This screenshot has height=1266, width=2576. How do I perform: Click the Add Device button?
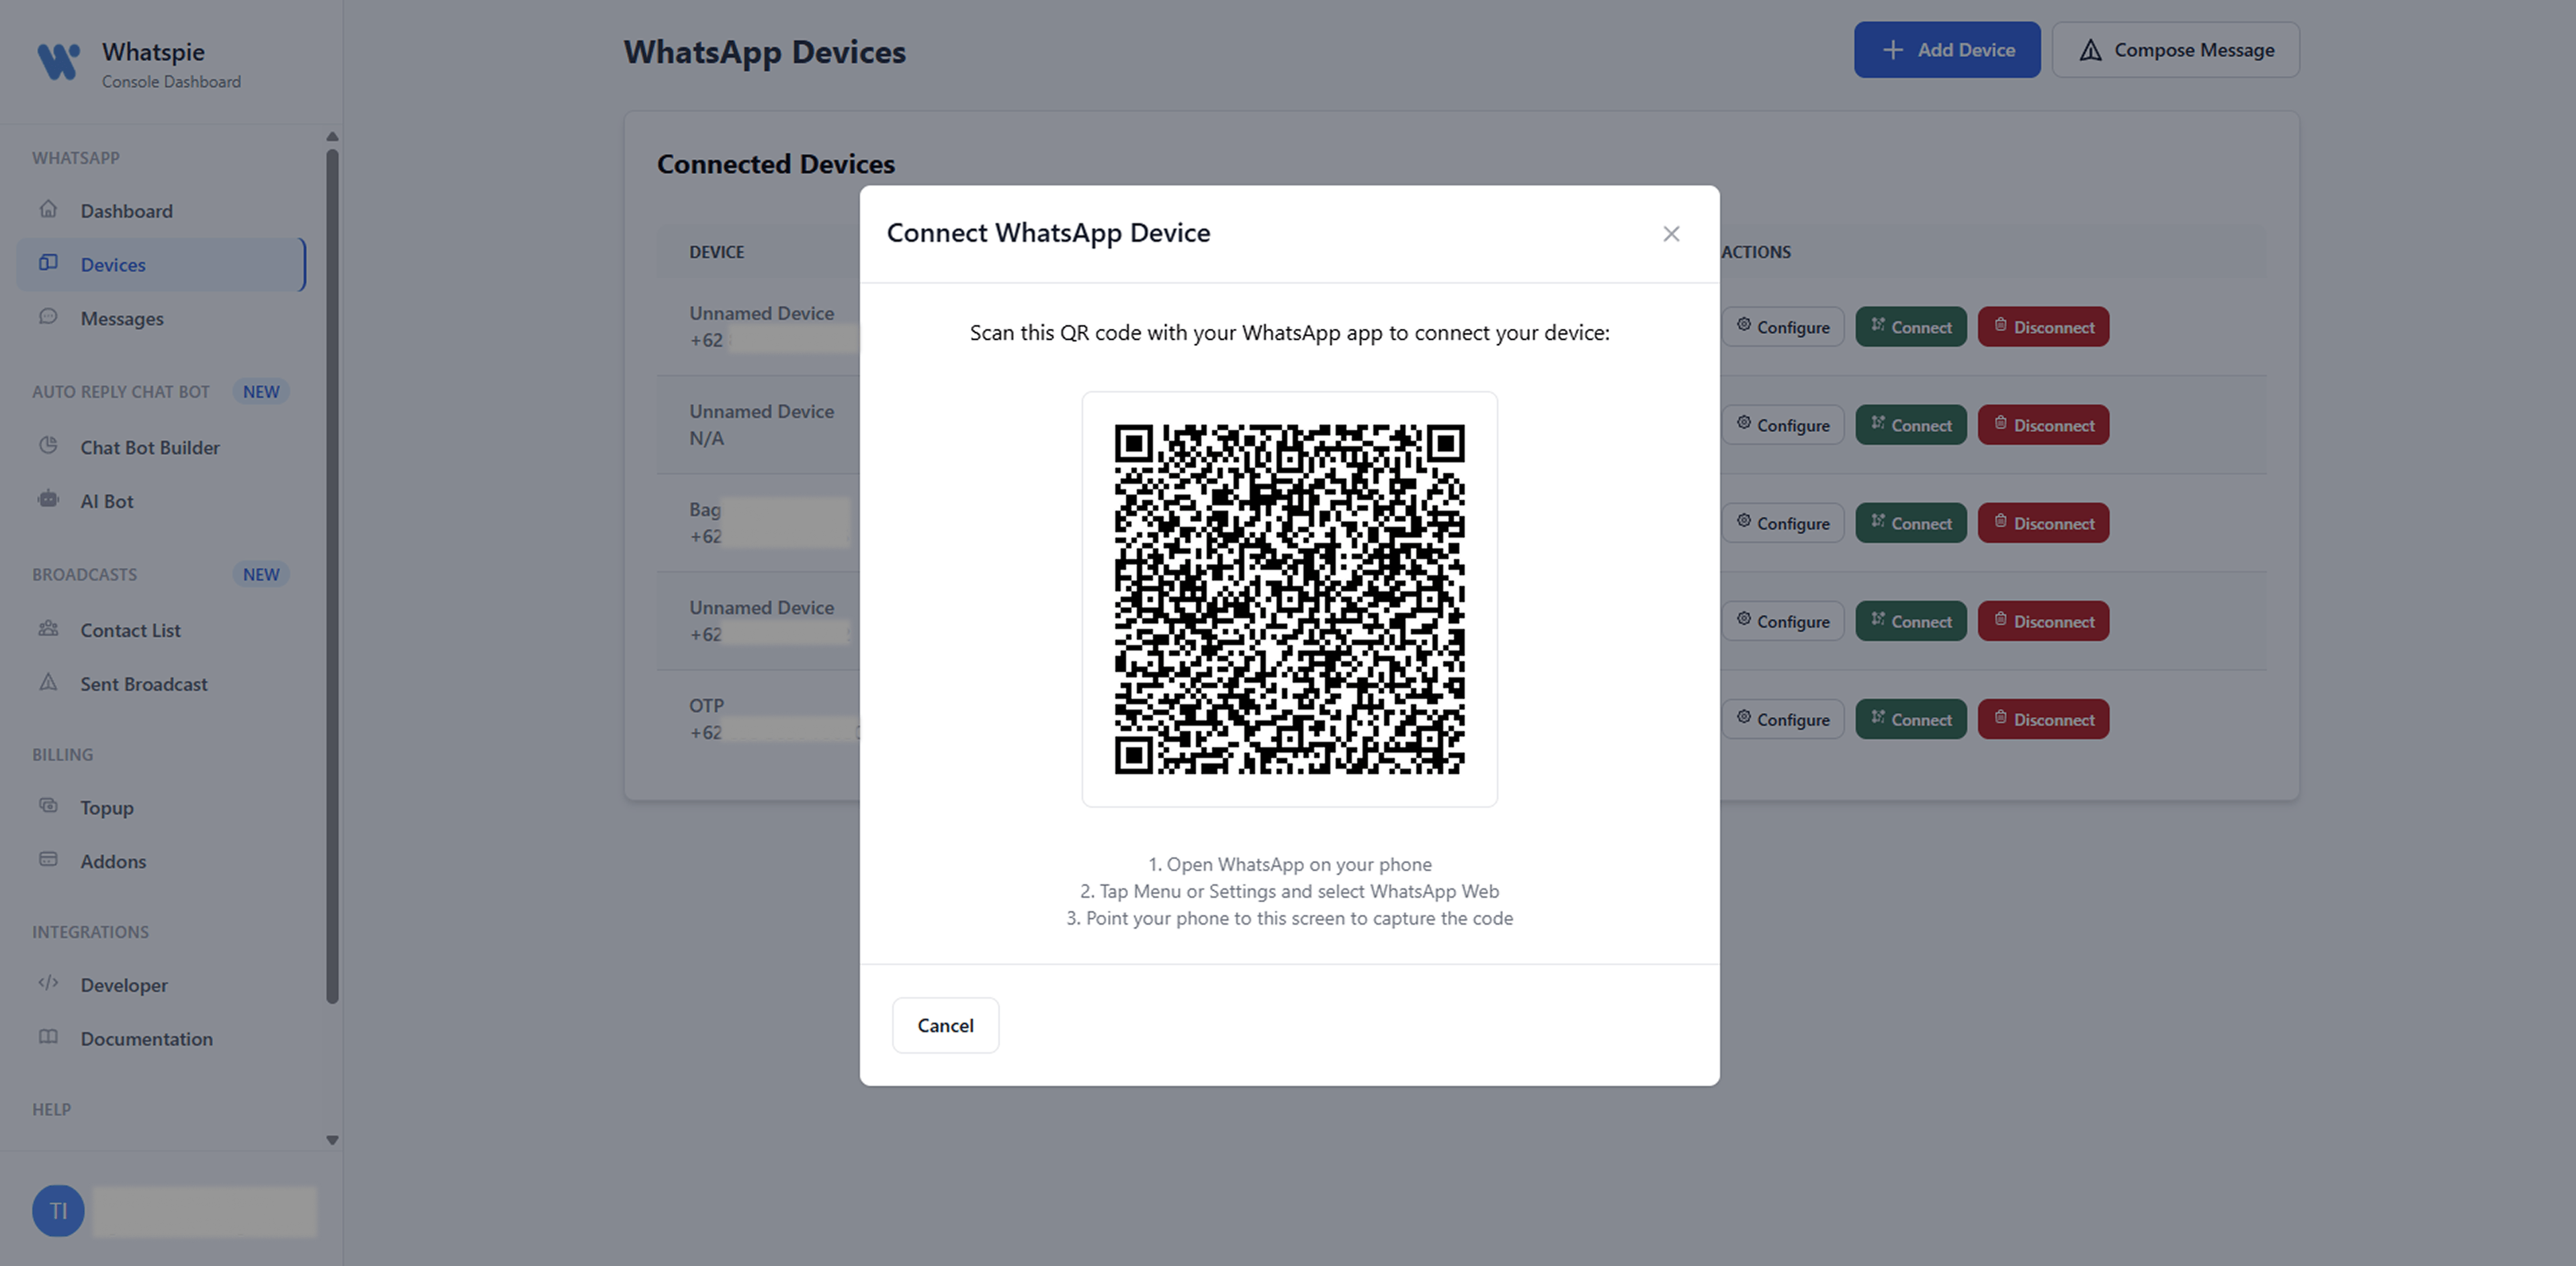pyautogui.click(x=1947, y=50)
